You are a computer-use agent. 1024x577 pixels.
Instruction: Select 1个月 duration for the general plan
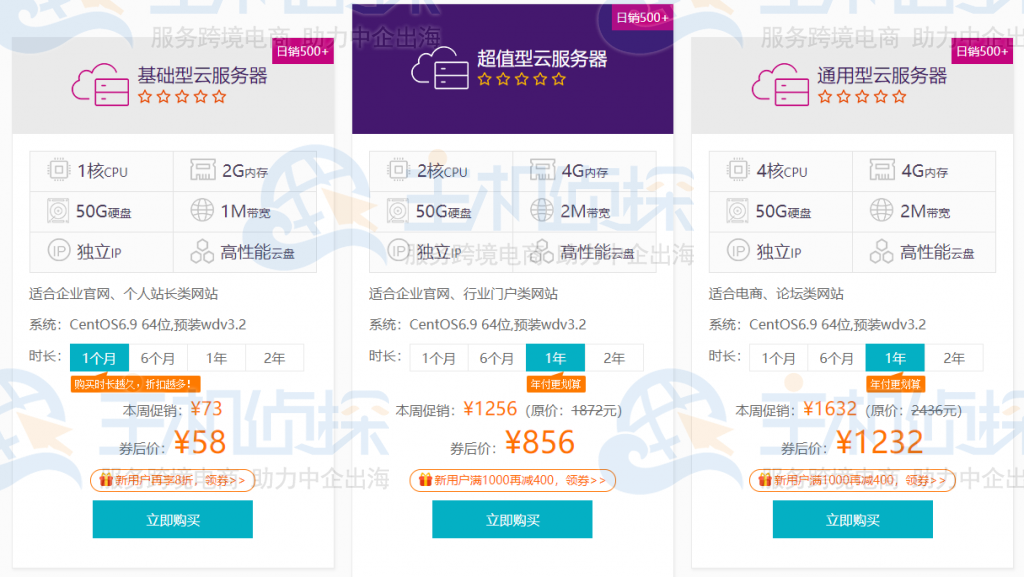pos(778,358)
